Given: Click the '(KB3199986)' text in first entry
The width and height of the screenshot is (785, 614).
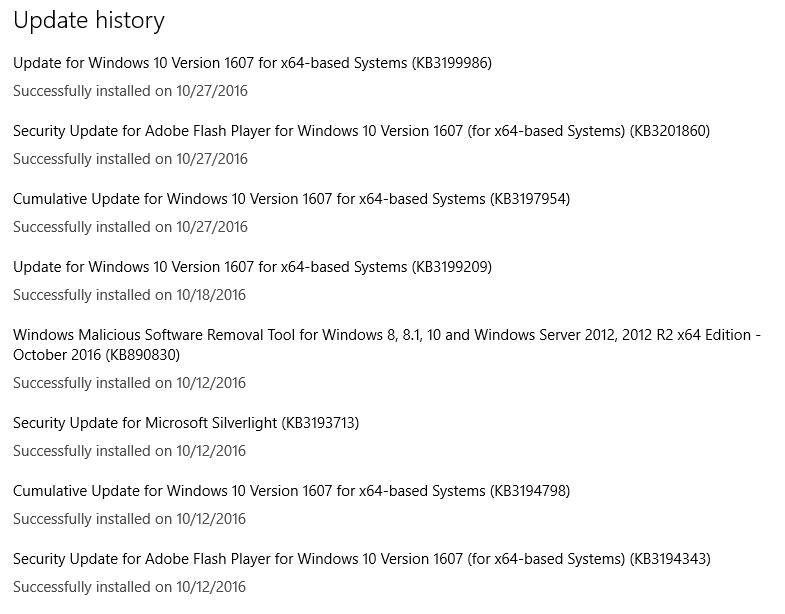Looking at the screenshot, I should point(451,63).
